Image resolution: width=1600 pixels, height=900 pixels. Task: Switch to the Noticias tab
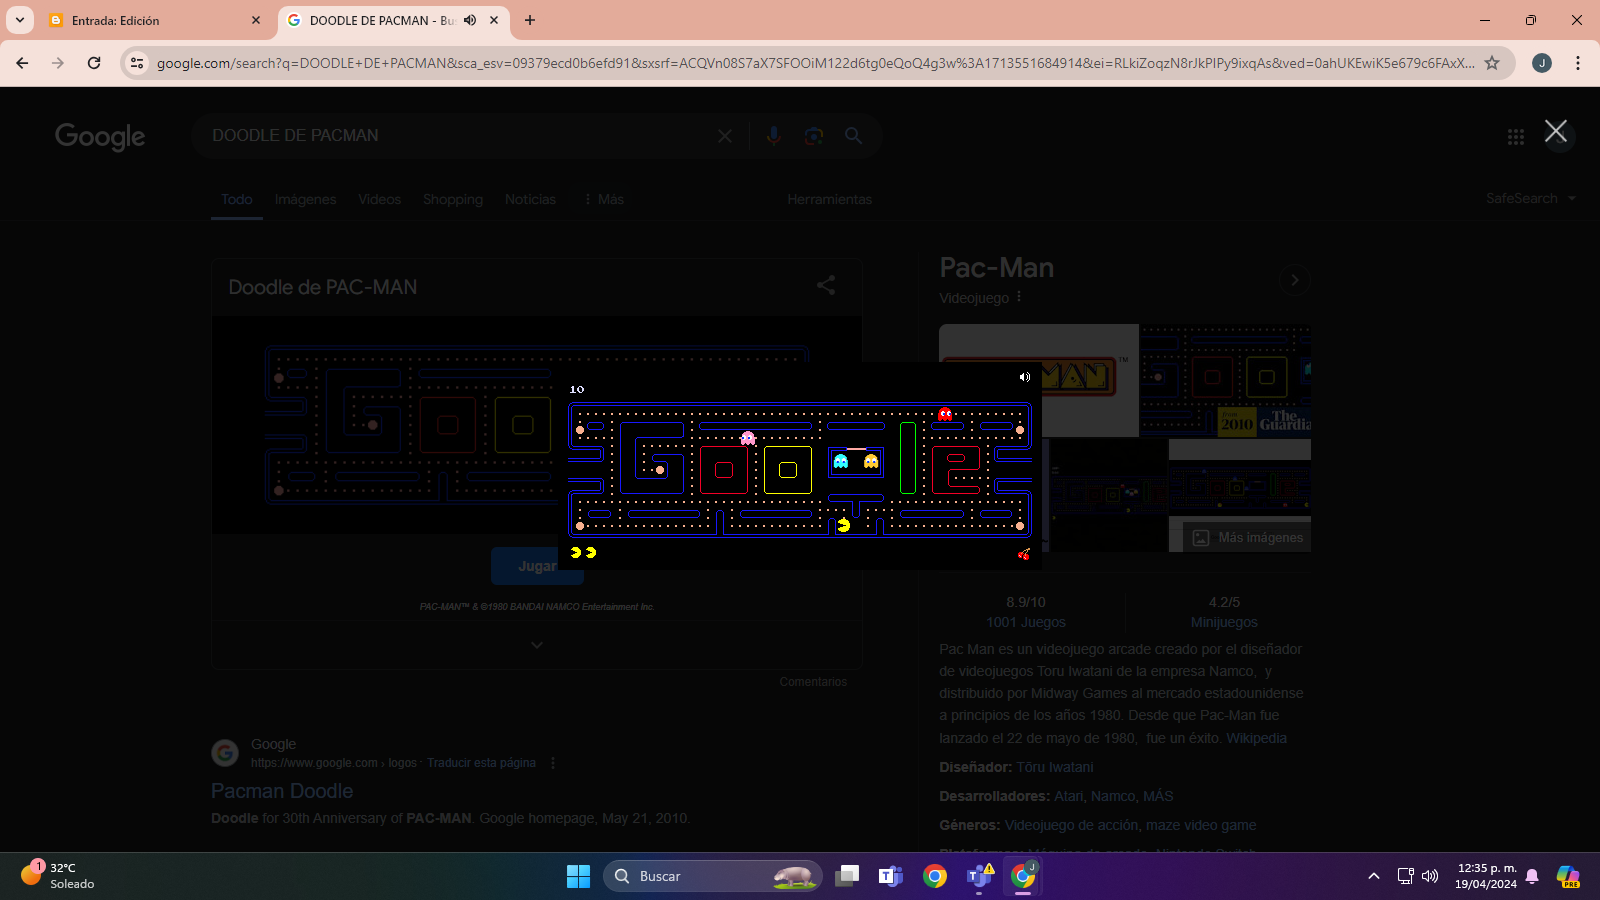tap(530, 199)
